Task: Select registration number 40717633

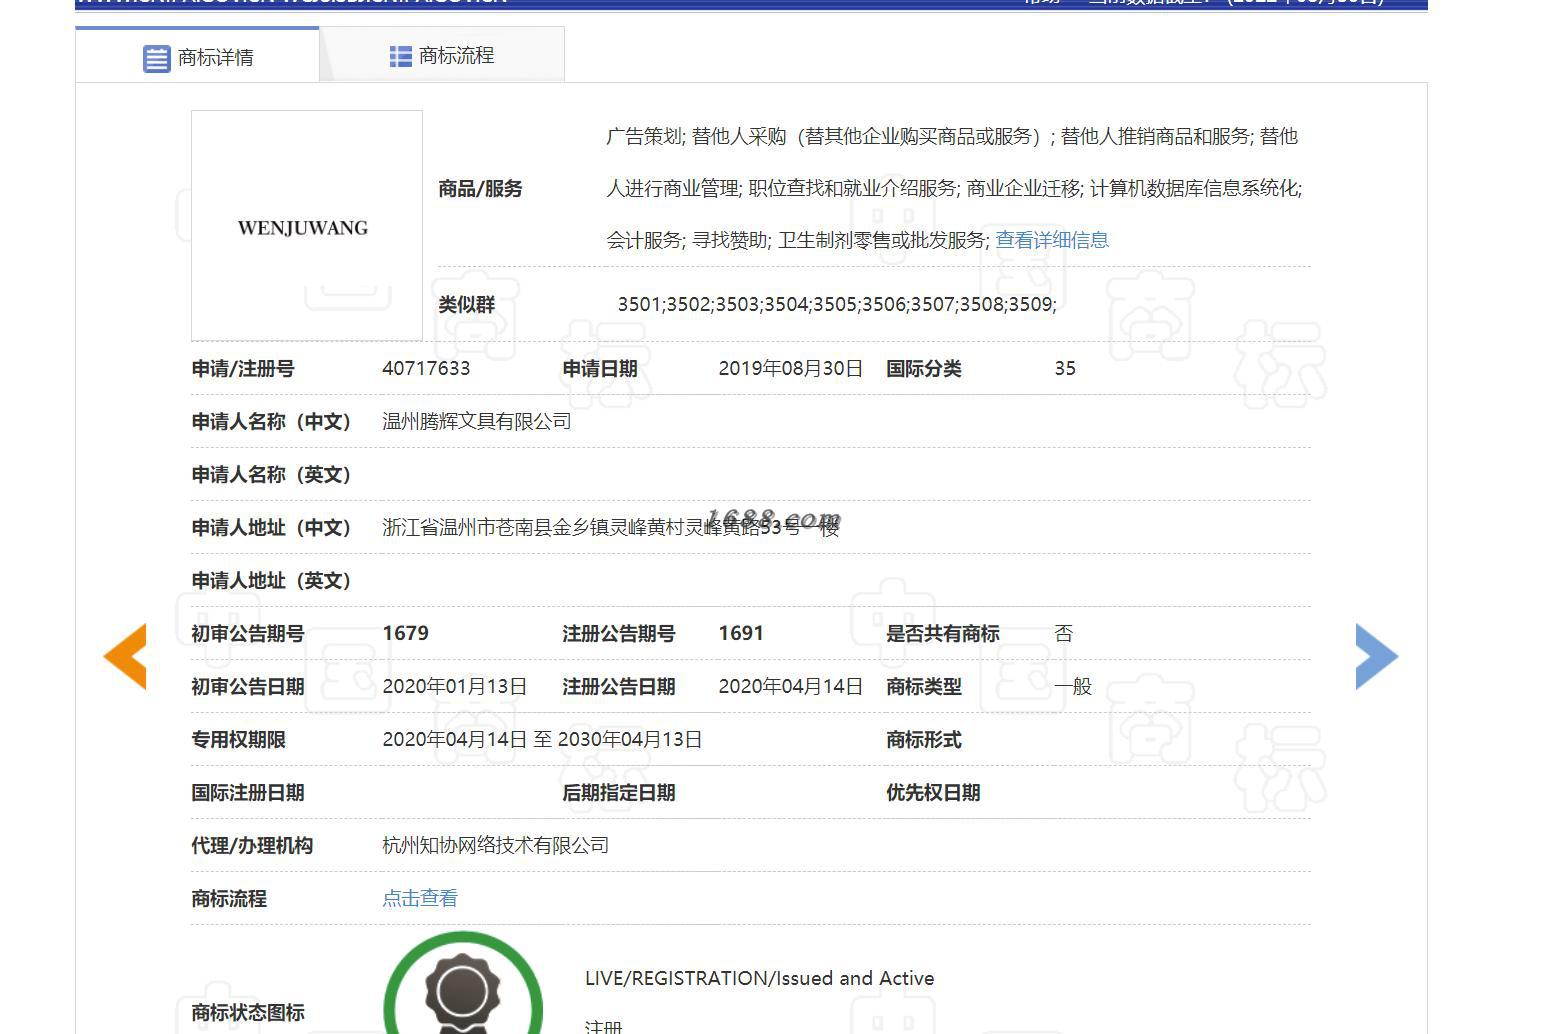Action: coord(426,368)
